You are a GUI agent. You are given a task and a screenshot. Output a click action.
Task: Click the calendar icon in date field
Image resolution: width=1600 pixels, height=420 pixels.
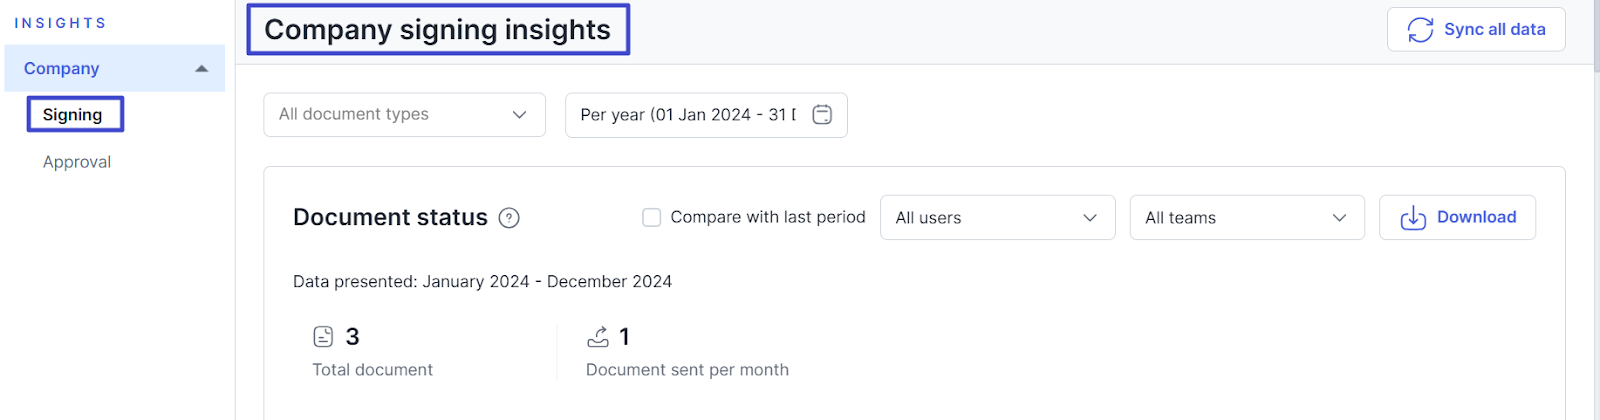pos(822,115)
